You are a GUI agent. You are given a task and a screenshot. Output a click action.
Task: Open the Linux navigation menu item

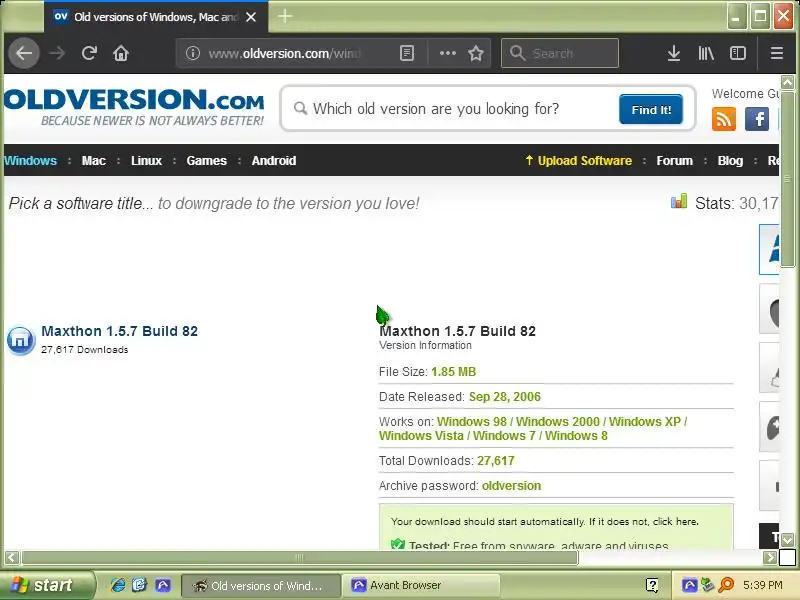coord(146,161)
